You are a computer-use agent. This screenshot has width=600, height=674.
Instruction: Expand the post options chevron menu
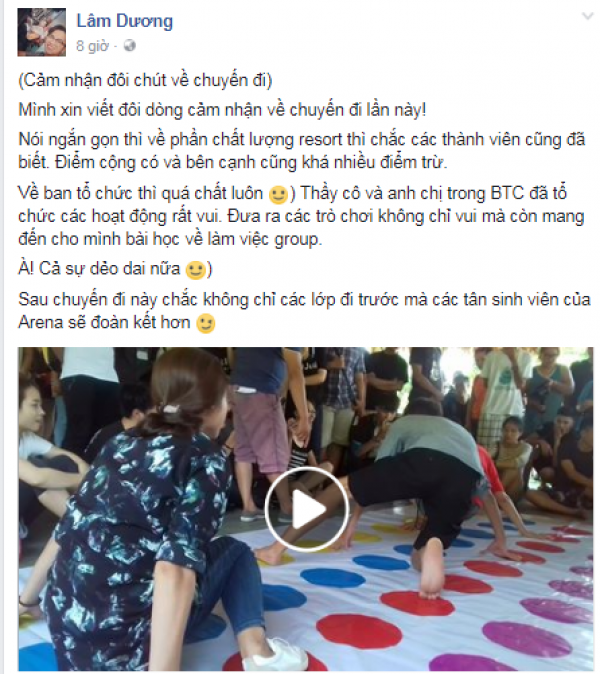[x=587, y=17]
